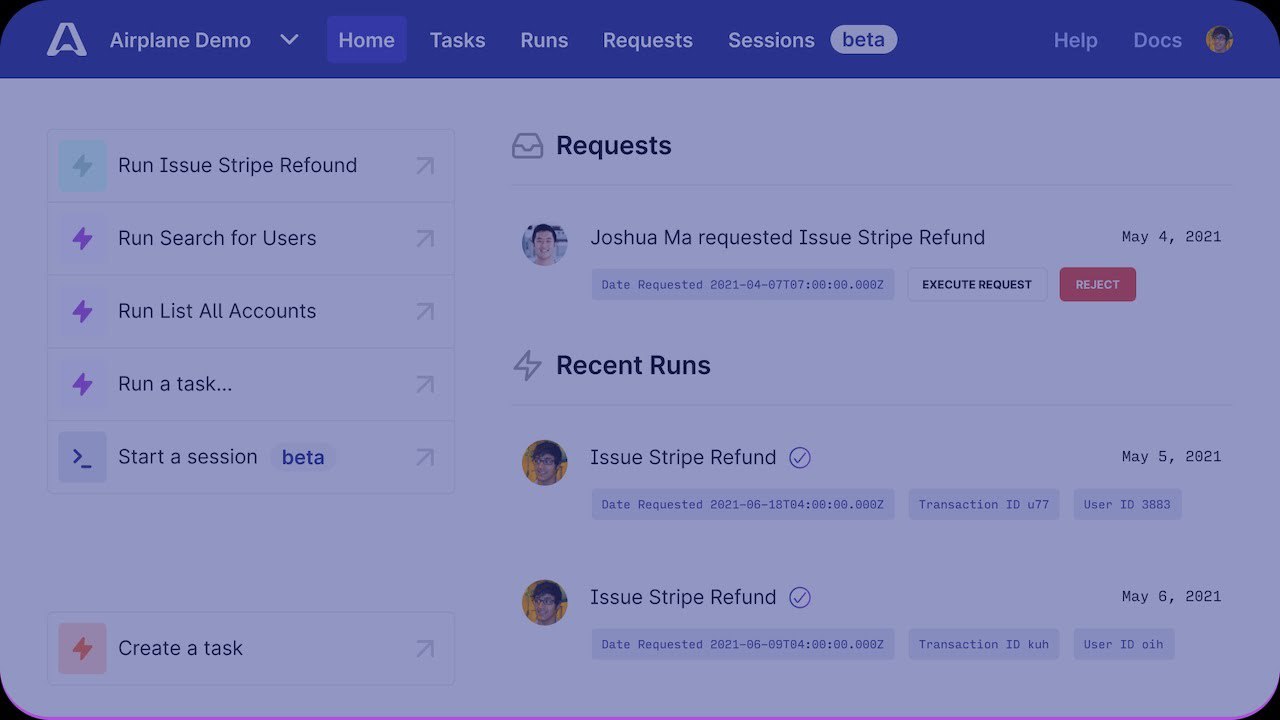Click the beta badge on Start a session

(x=303, y=458)
